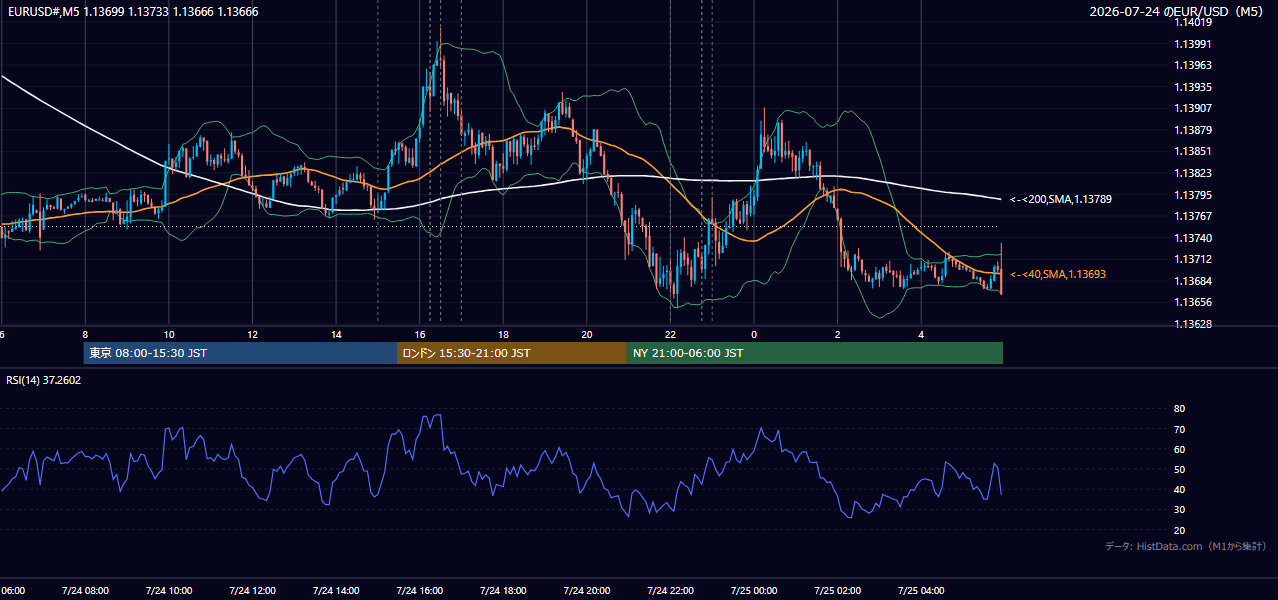The height and width of the screenshot is (600, 1278).
Task: Click the 1.13795 price axis label
Action: pyautogui.click(x=1193, y=195)
